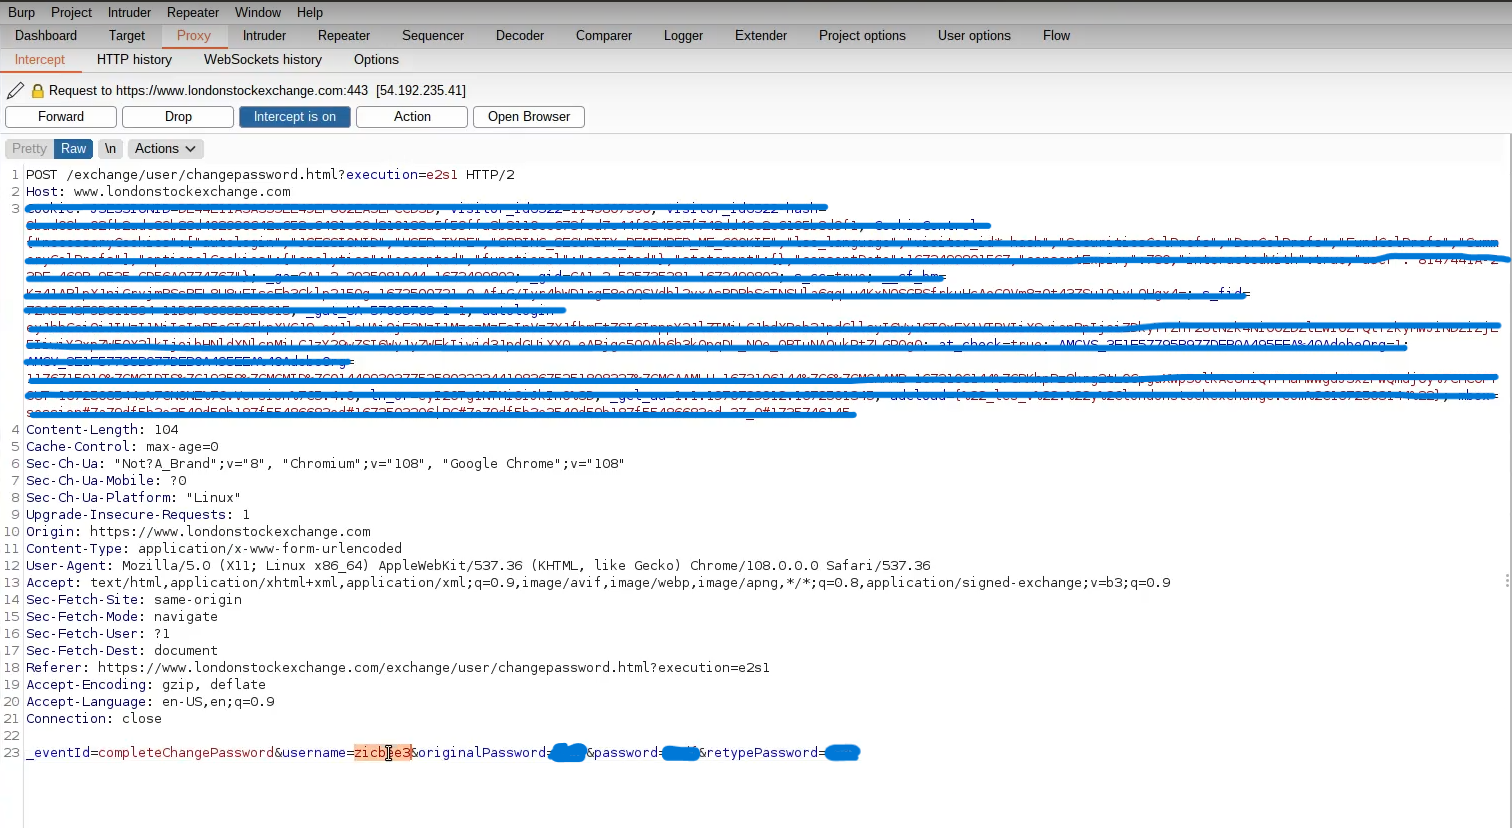Screen dimensions: 1512x828
Task: Click the Origin header line
Action: coord(198,532)
